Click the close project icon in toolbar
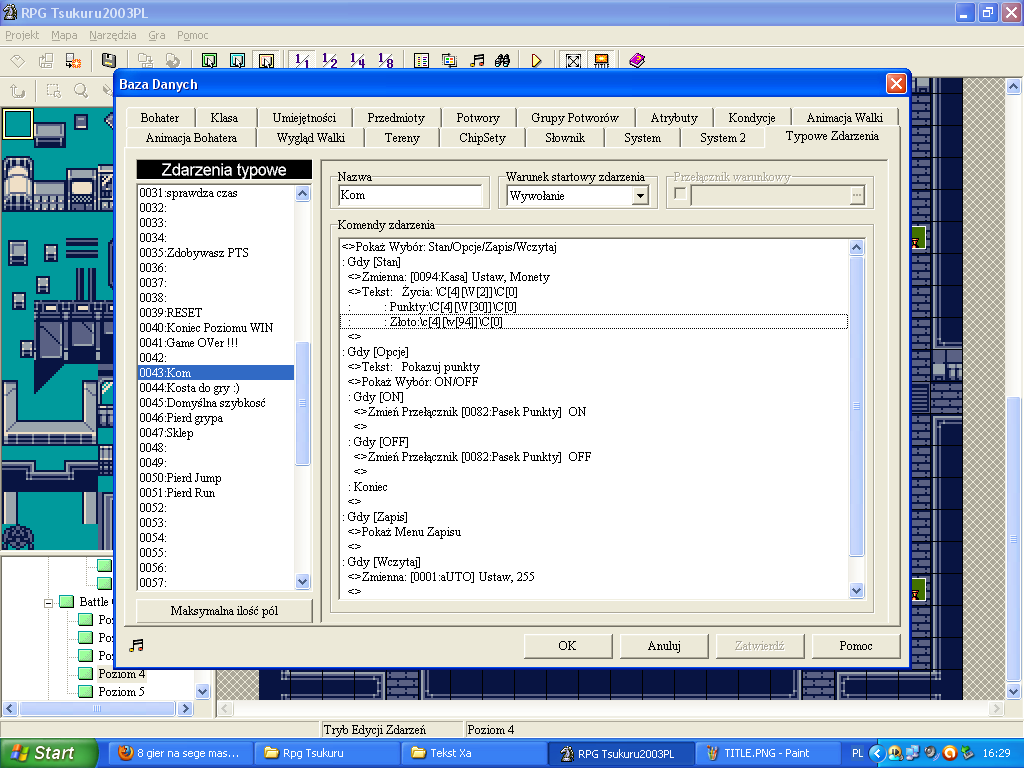The height and width of the screenshot is (768, 1024). (x=73, y=61)
